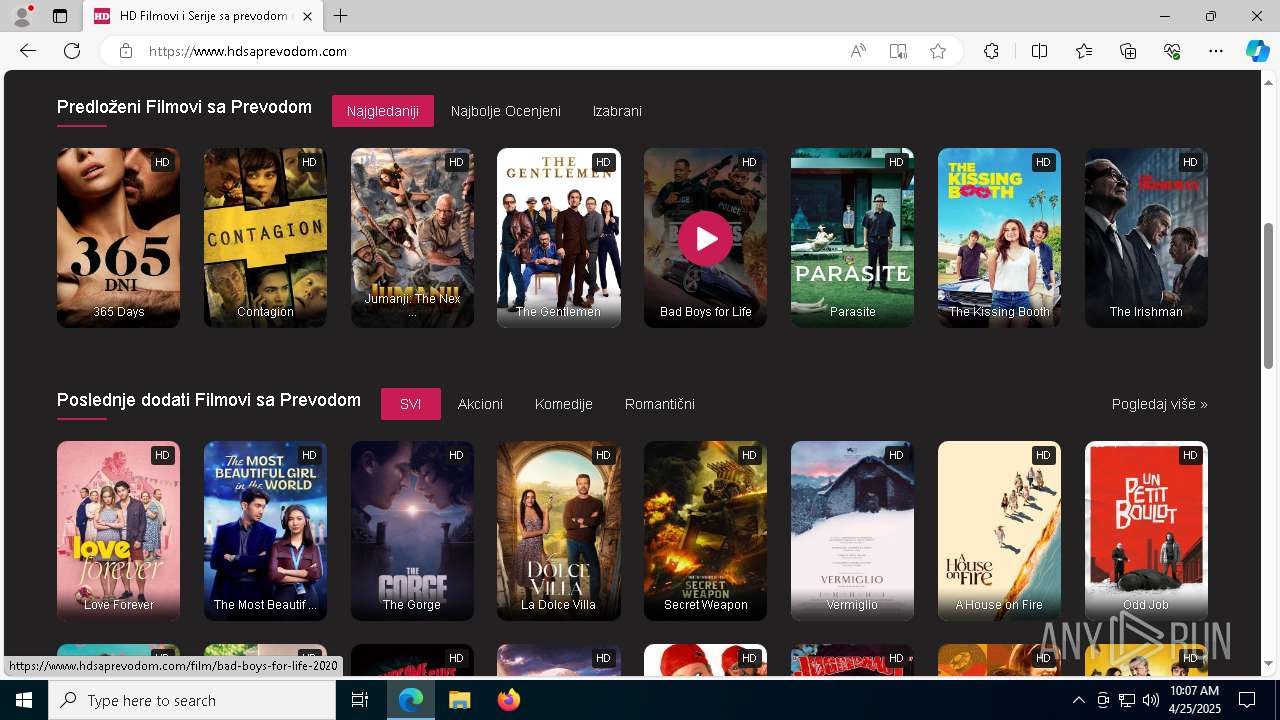Open immersive reader icon in address bar
Screen dimensions: 1280x720
[x=898, y=51]
